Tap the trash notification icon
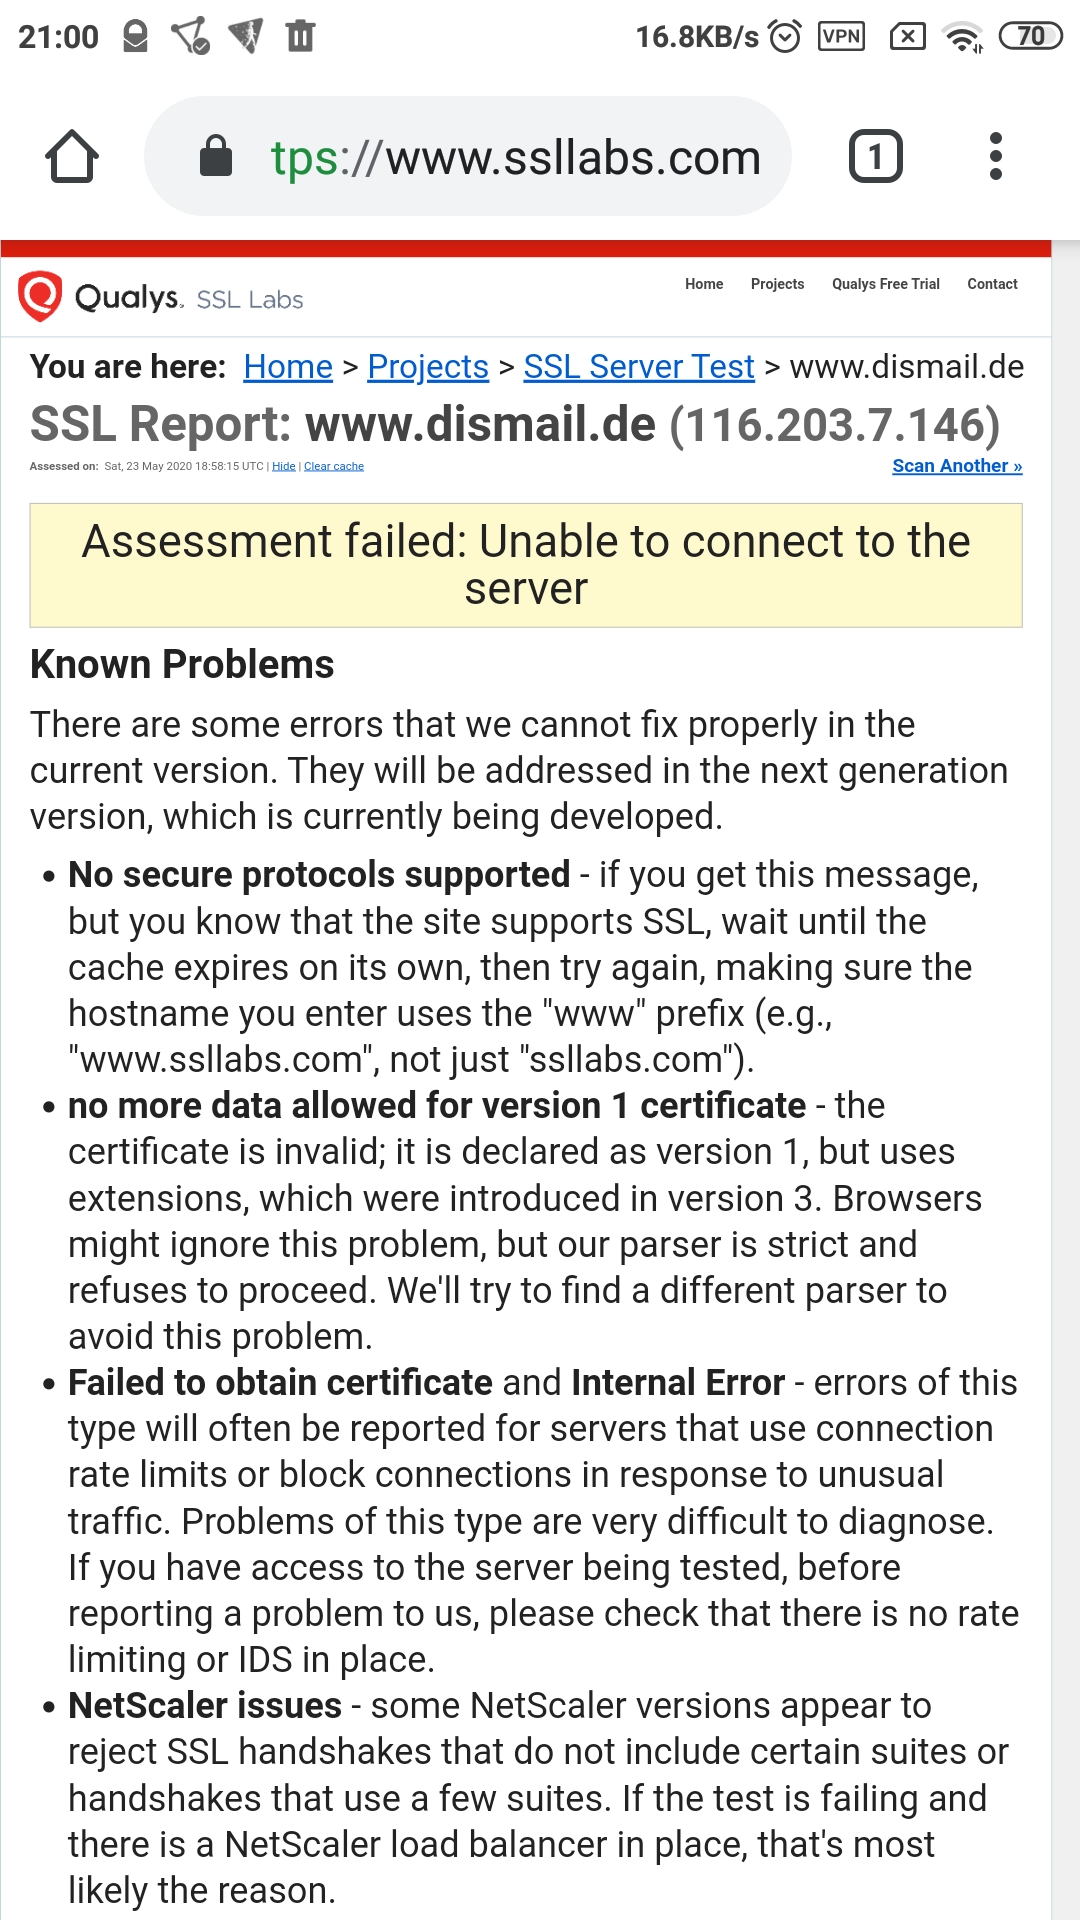This screenshot has height=1920, width=1080. pyautogui.click(x=299, y=36)
